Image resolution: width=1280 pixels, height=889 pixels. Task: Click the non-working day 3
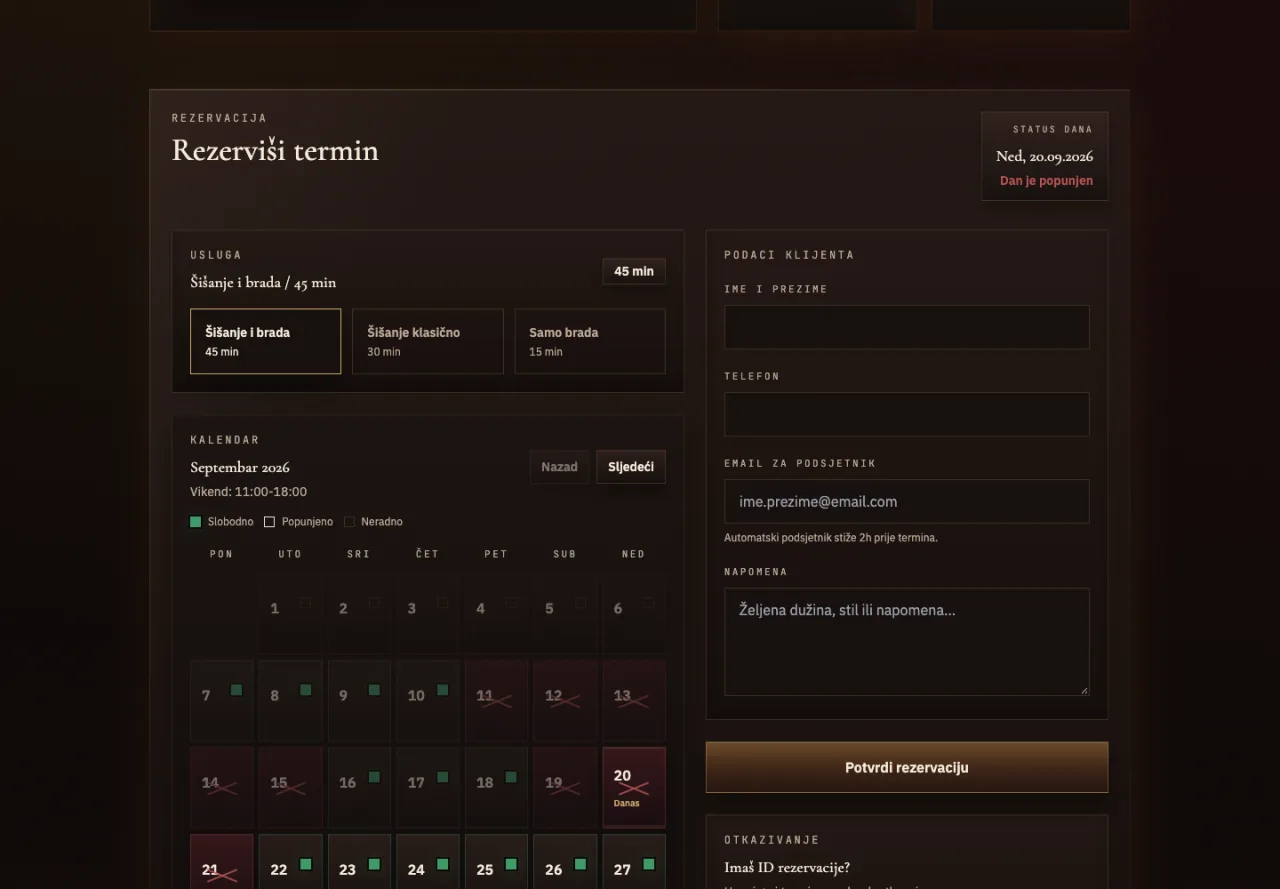pyautogui.click(x=428, y=613)
